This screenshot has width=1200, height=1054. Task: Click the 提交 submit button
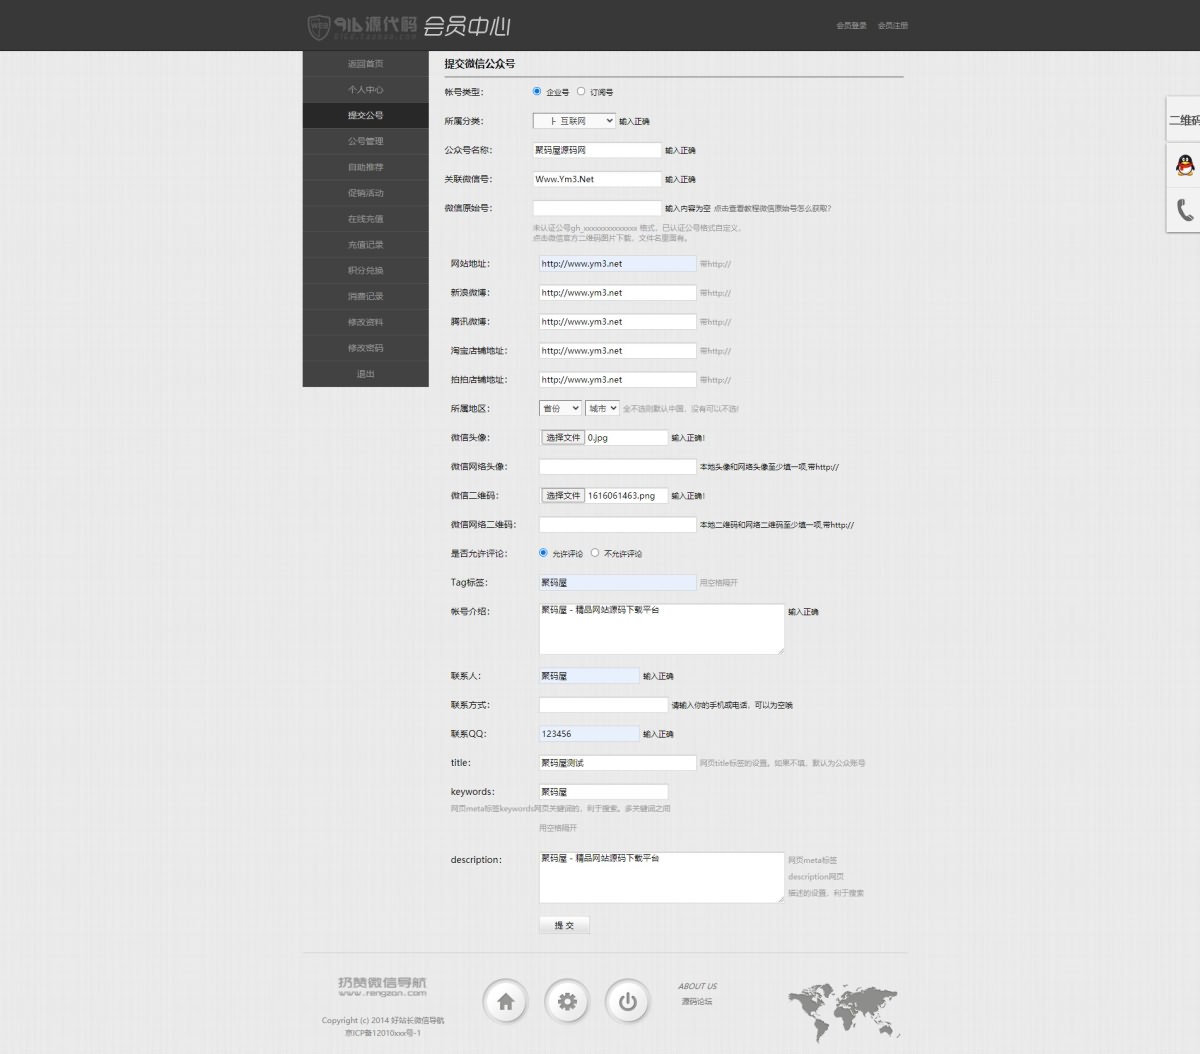(564, 925)
